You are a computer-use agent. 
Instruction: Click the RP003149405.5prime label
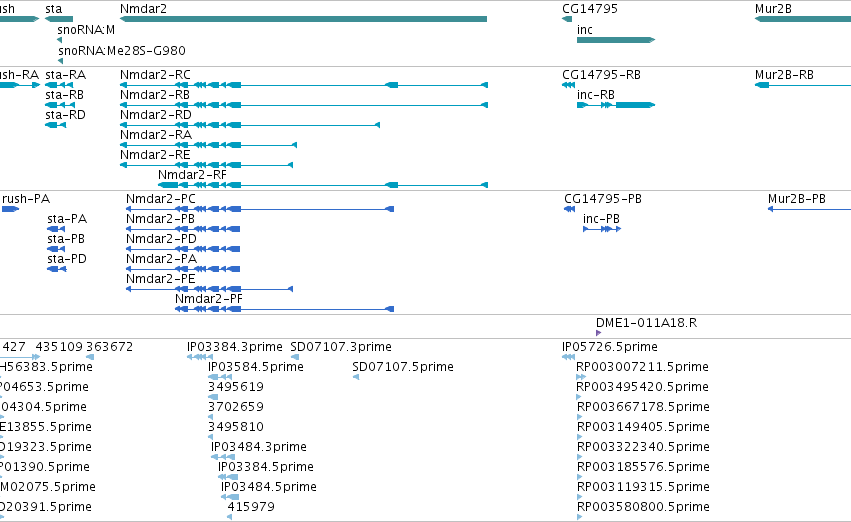coord(643,428)
